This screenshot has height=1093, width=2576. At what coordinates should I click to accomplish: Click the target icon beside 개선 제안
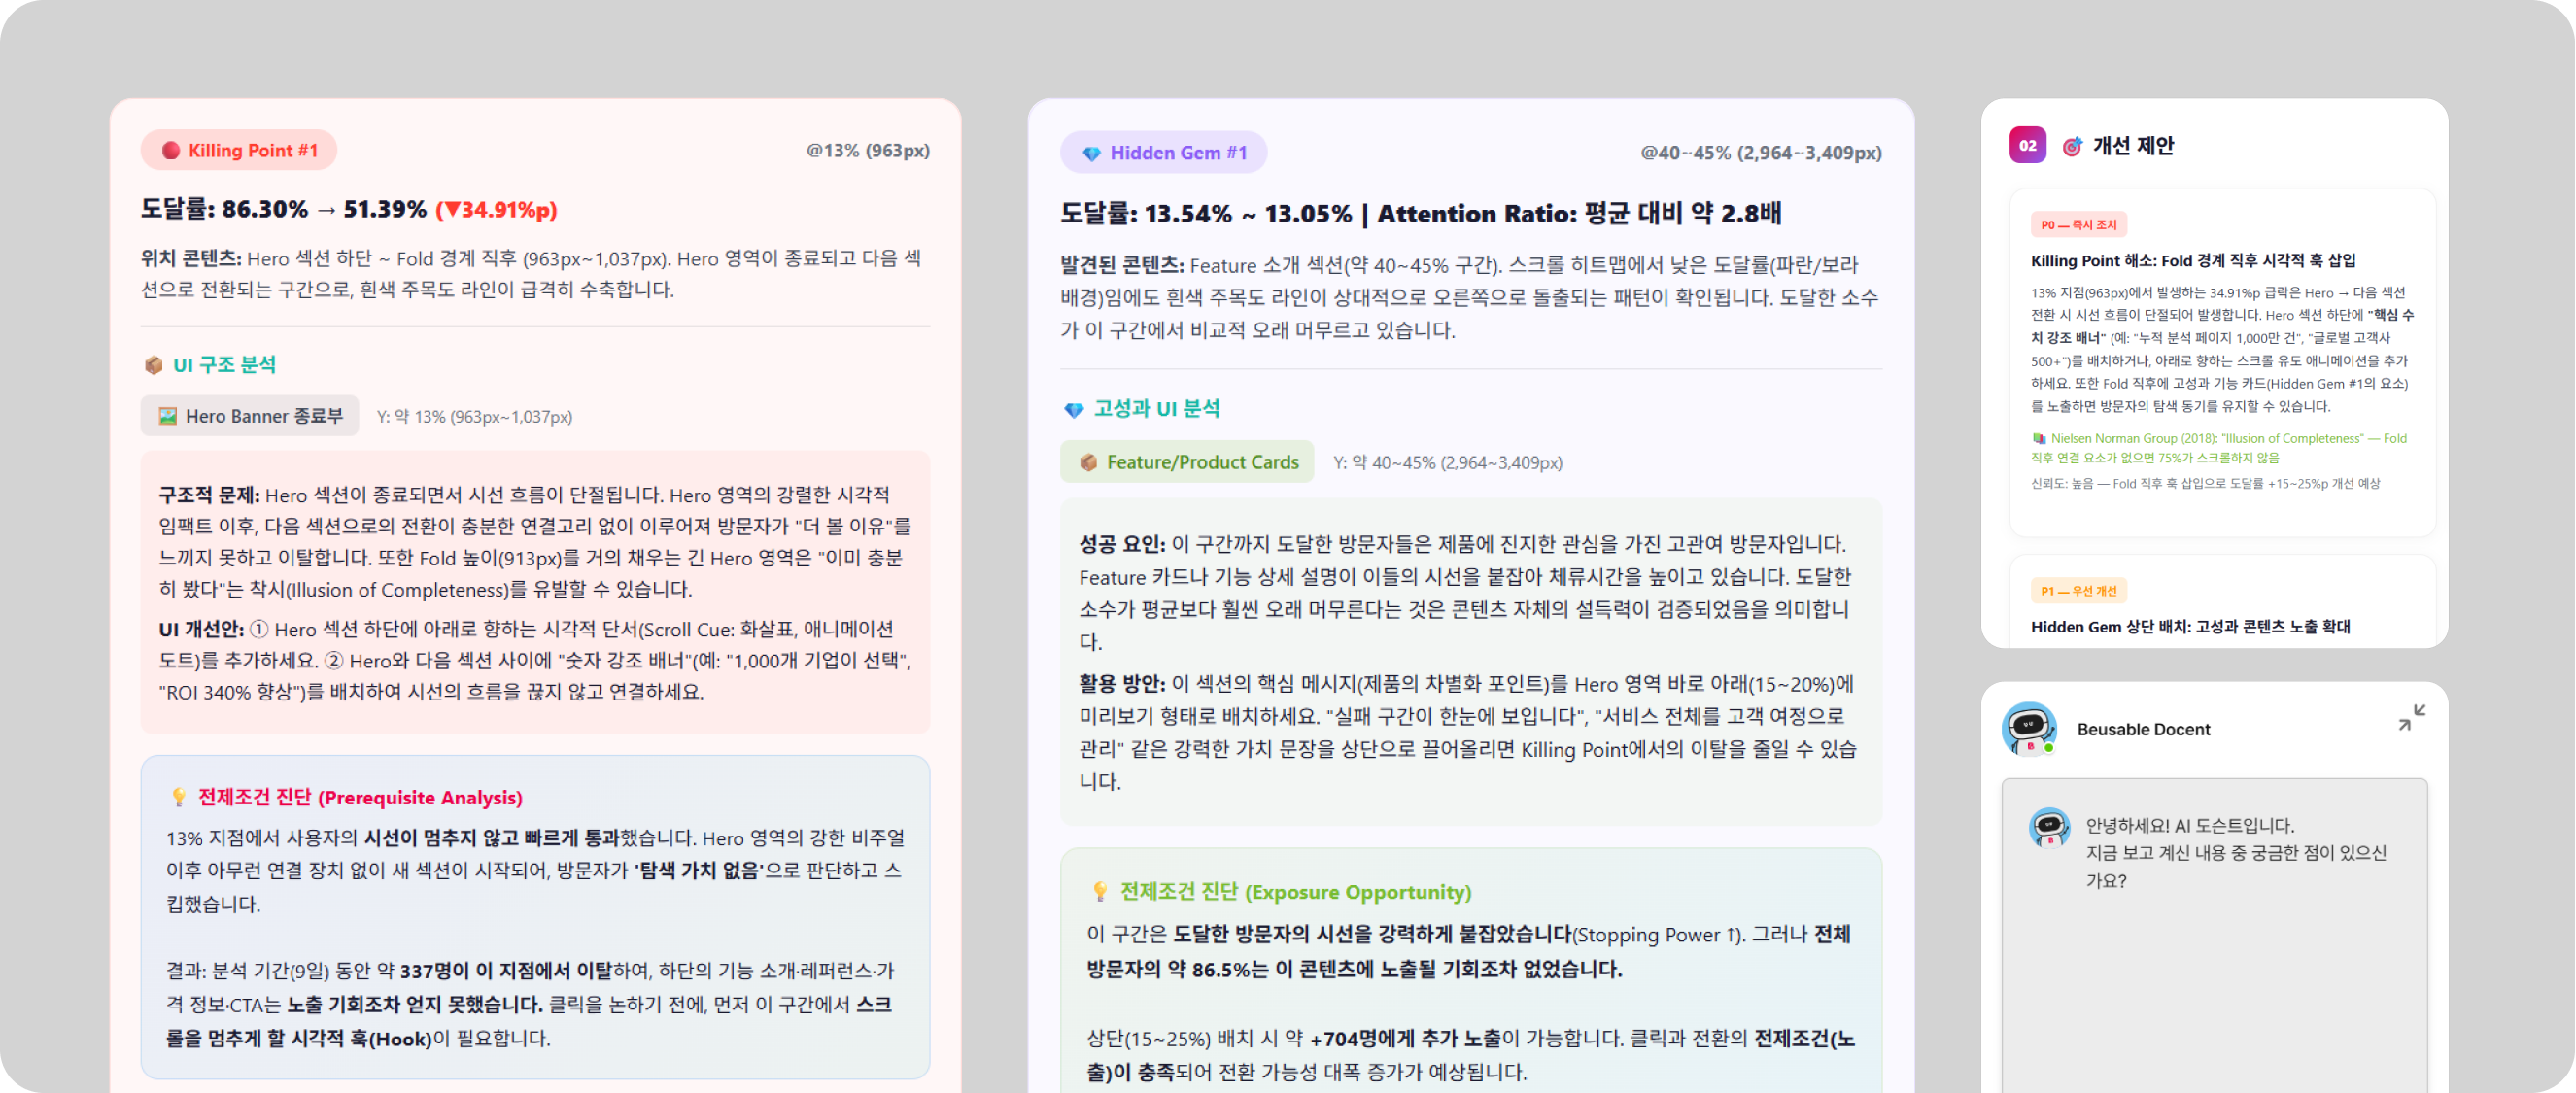coord(2072,146)
